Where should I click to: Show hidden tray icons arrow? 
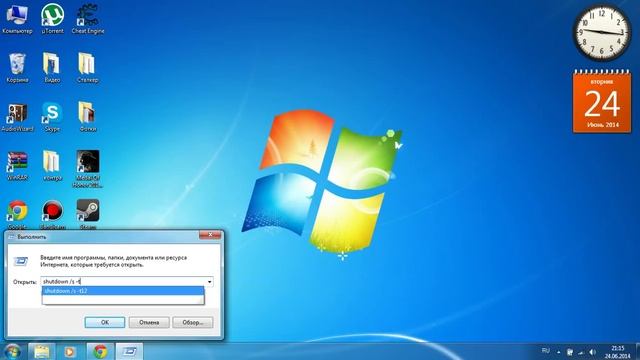[559, 352]
